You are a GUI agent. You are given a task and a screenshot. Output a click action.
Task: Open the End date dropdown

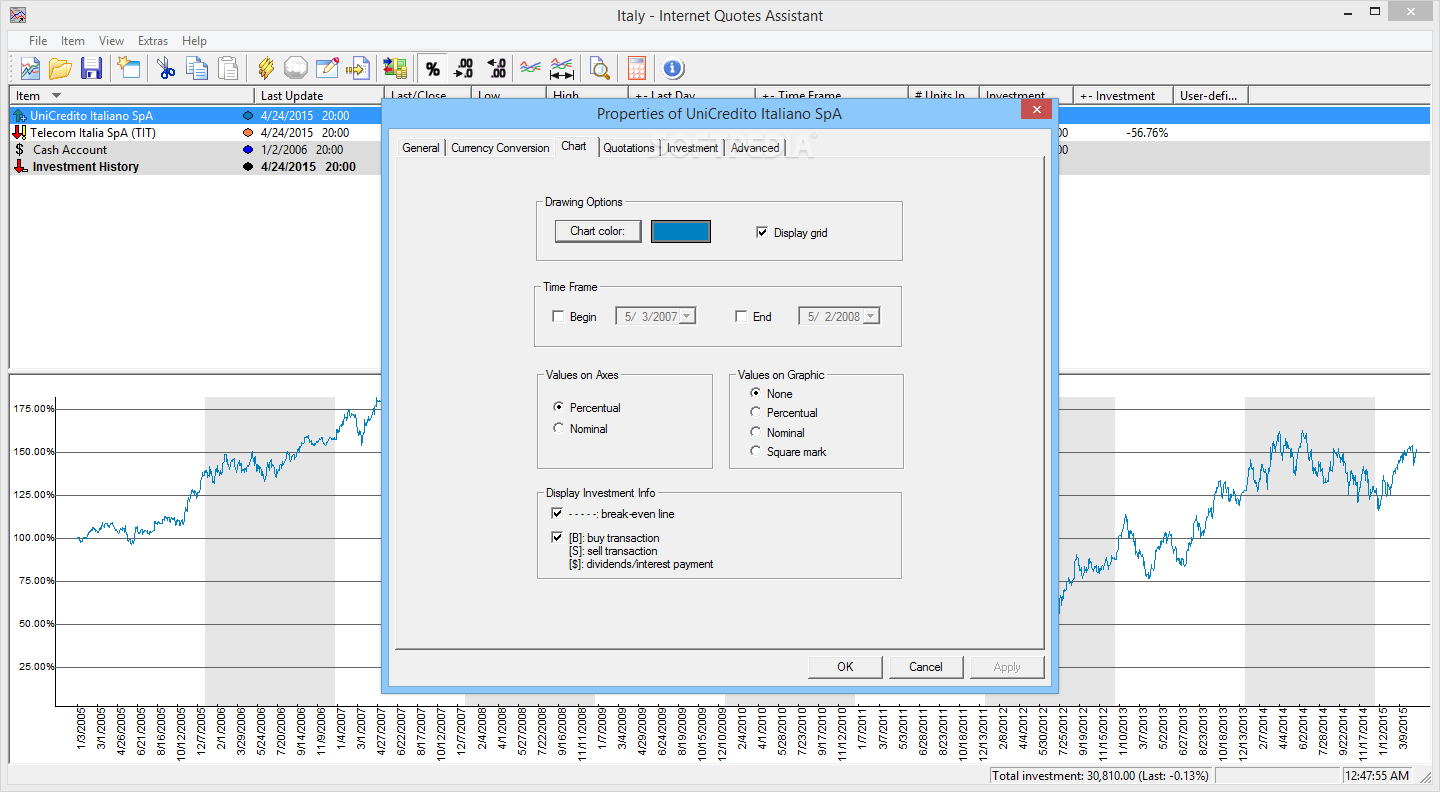tap(870, 316)
